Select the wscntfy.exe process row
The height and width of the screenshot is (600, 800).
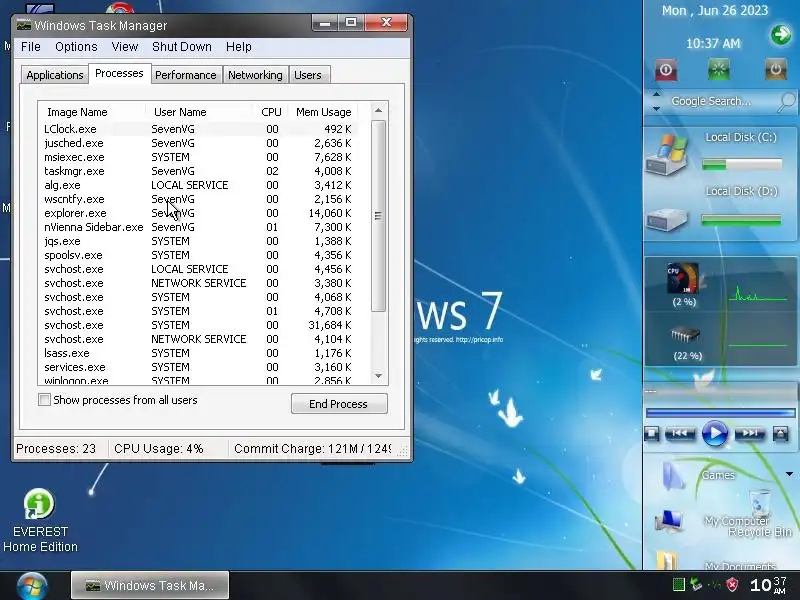coord(198,199)
